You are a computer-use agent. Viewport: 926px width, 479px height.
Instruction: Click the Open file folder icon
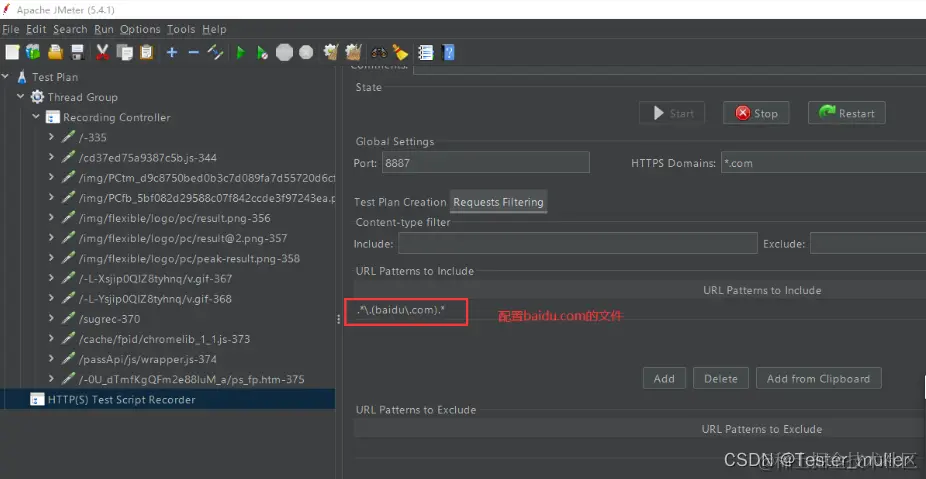pyautogui.click(x=56, y=53)
